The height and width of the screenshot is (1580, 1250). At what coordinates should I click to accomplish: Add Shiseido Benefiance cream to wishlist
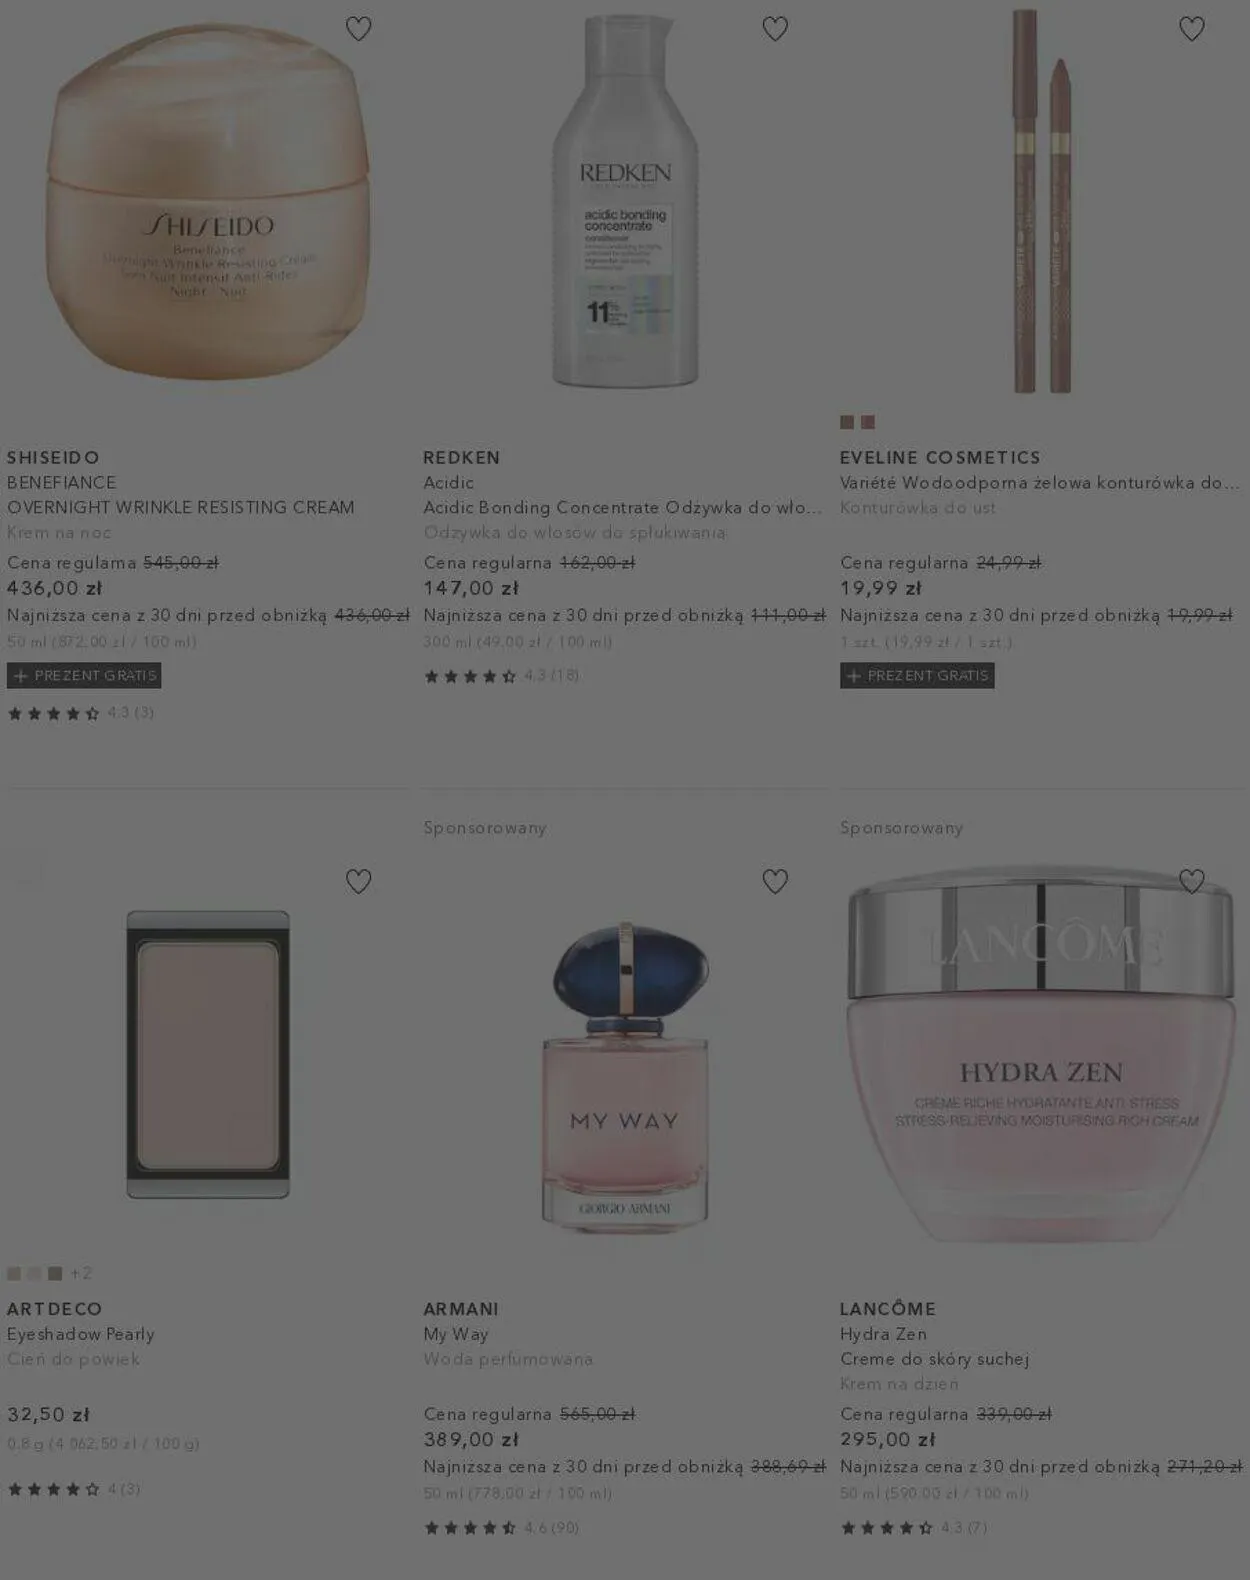(x=358, y=29)
